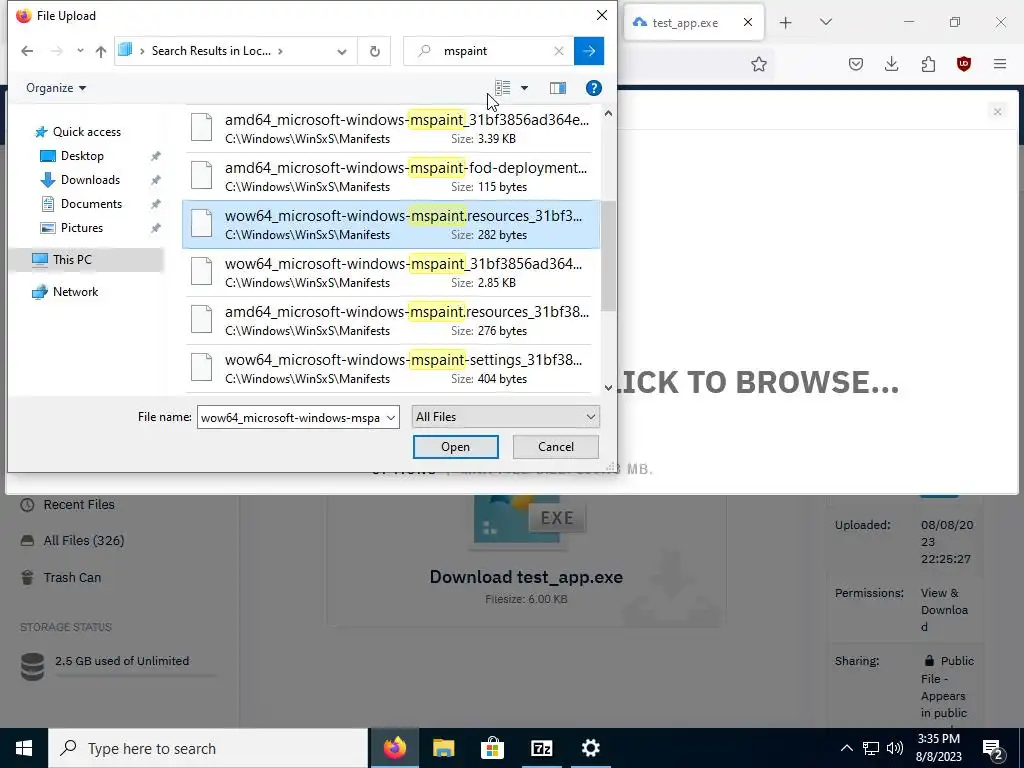Screen dimensions: 1024x768
Task: Open Microsoft Store from taskbar
Action: (x=492, y=748)
